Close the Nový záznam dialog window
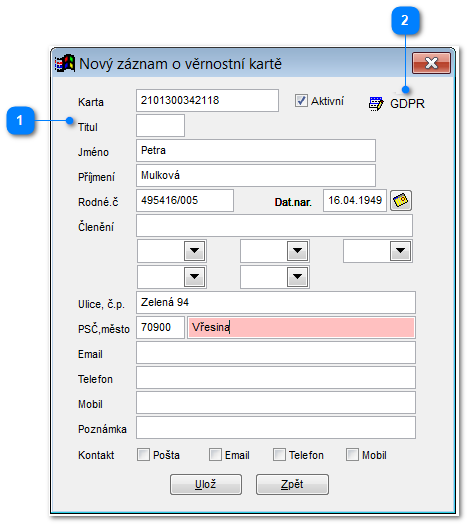 [431, 63]
